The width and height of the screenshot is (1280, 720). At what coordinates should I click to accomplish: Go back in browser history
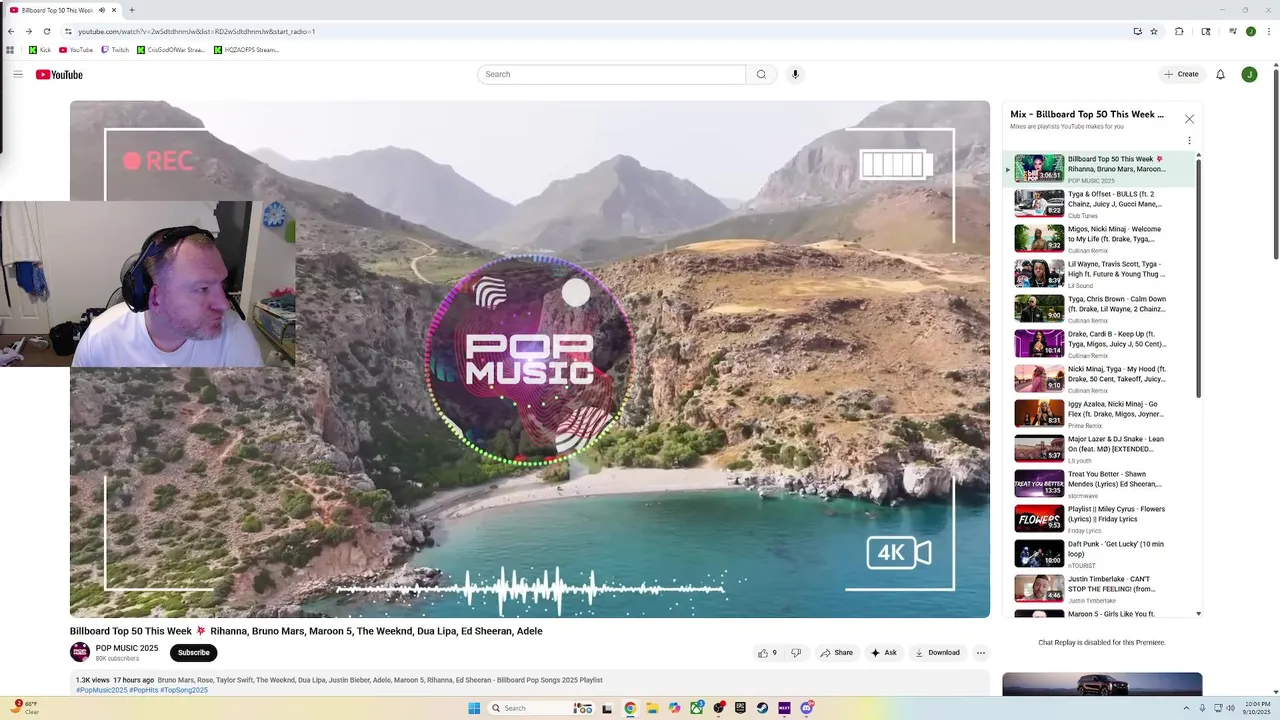[11, 31]
